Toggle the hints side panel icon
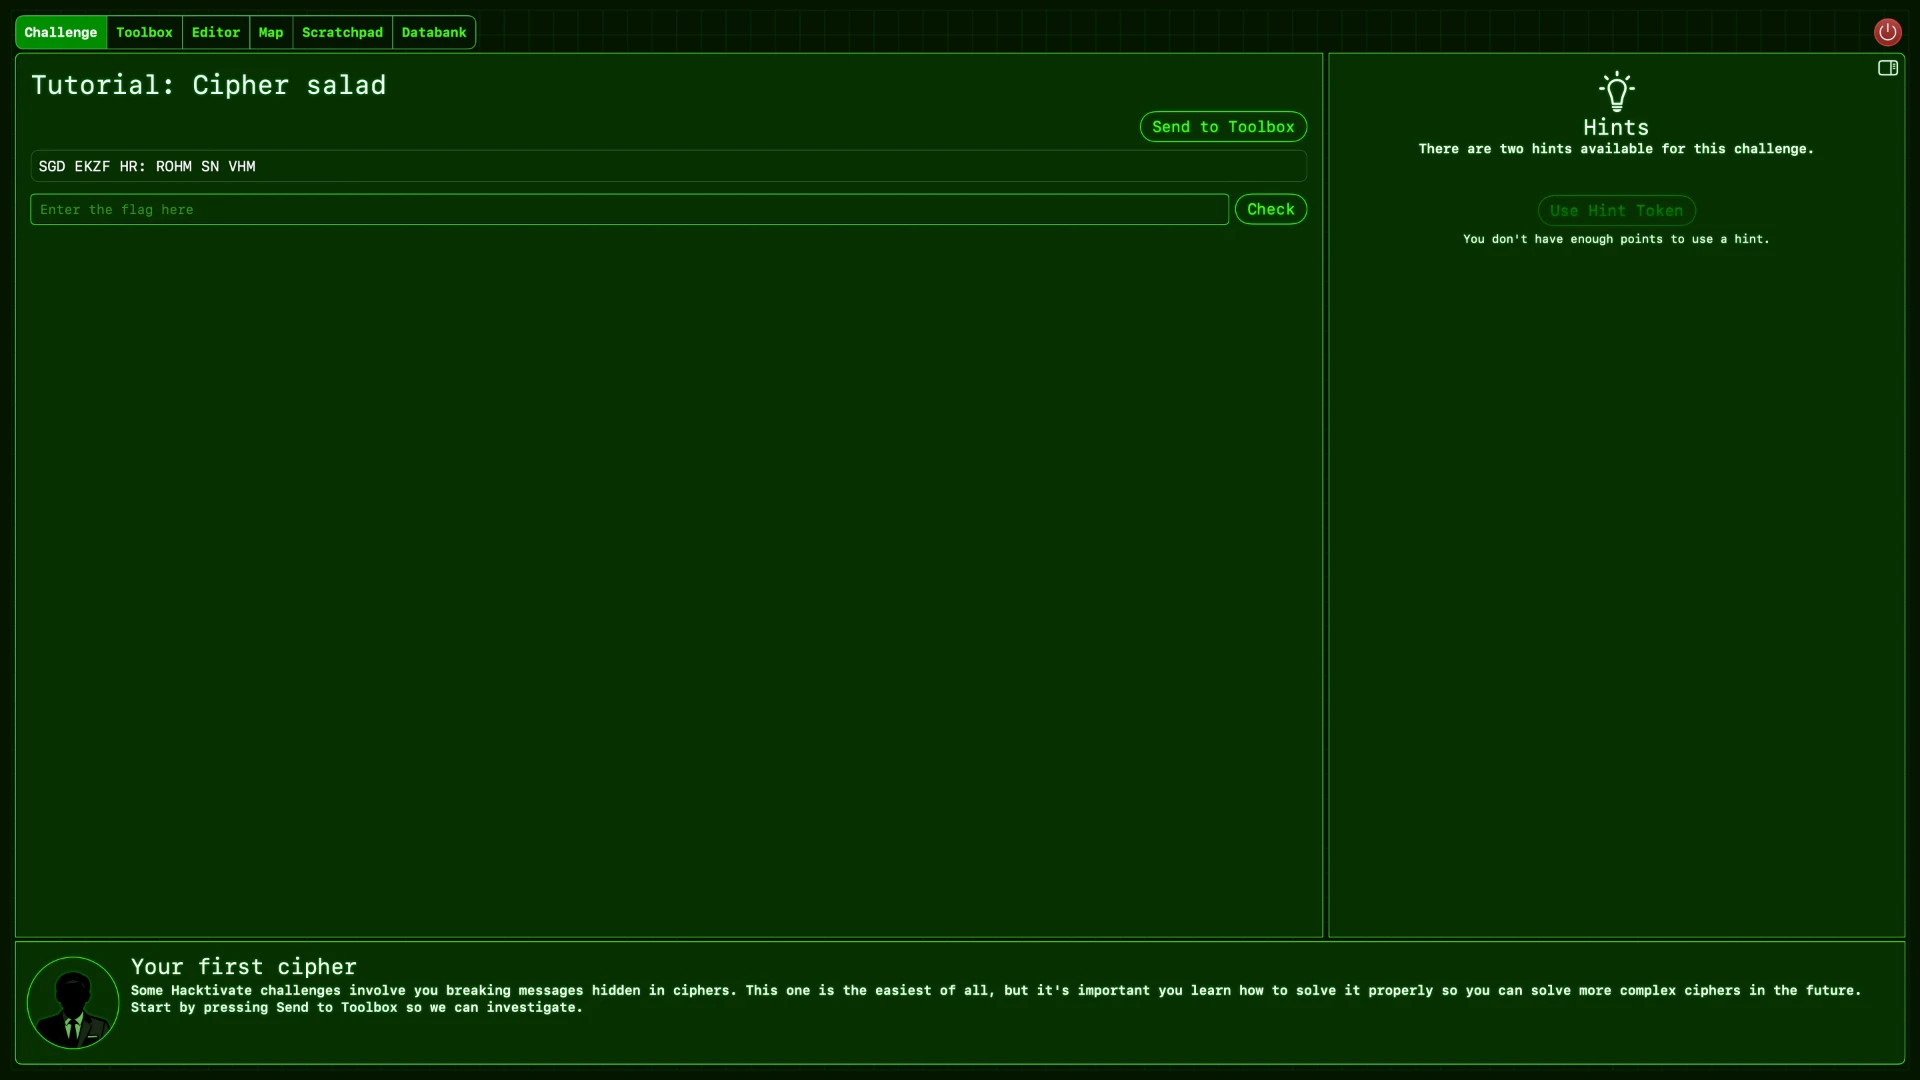The width and height of the screenshot is (1920, 1080). (x=1887, y=68)
